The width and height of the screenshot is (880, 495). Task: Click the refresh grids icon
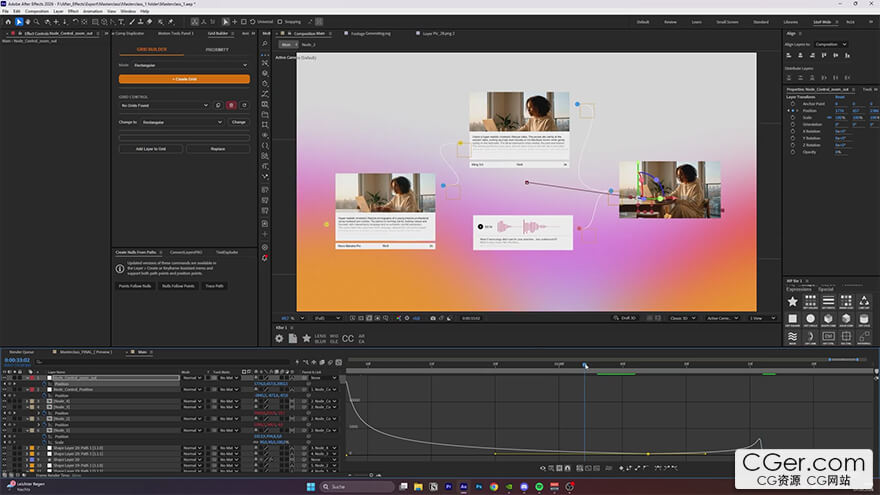[x=244, y=106]
